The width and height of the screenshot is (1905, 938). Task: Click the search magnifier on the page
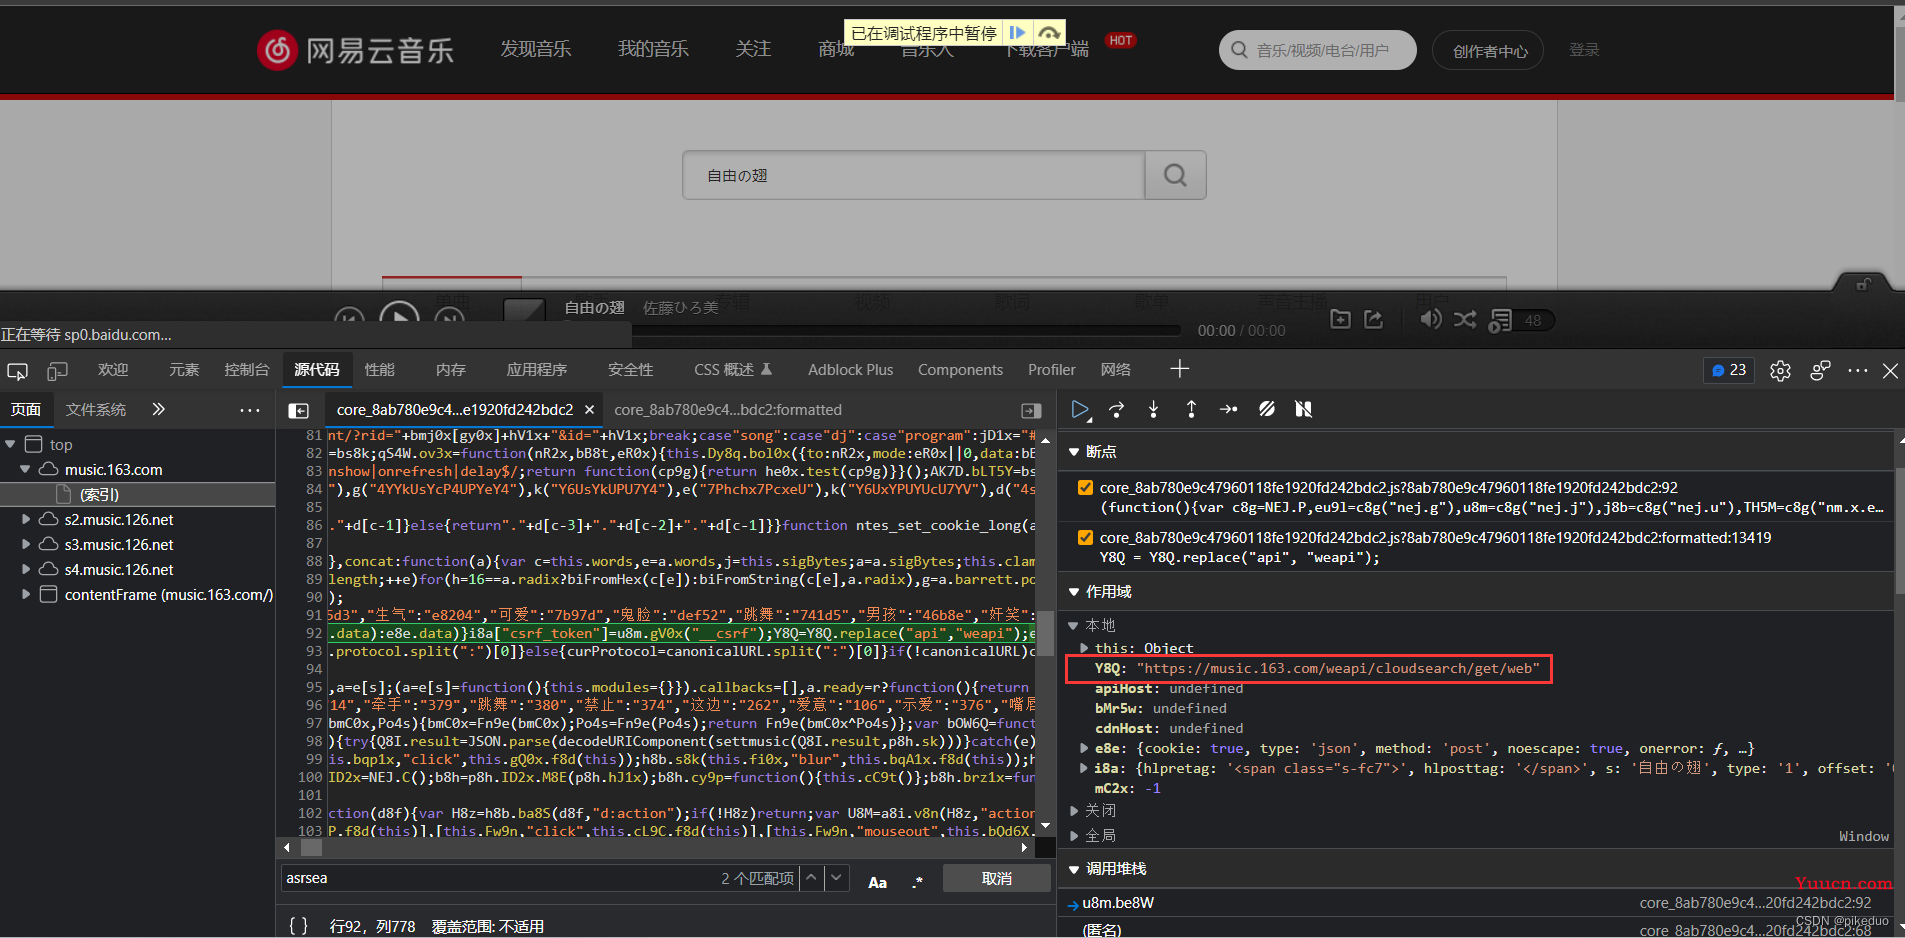point(1176,175)
